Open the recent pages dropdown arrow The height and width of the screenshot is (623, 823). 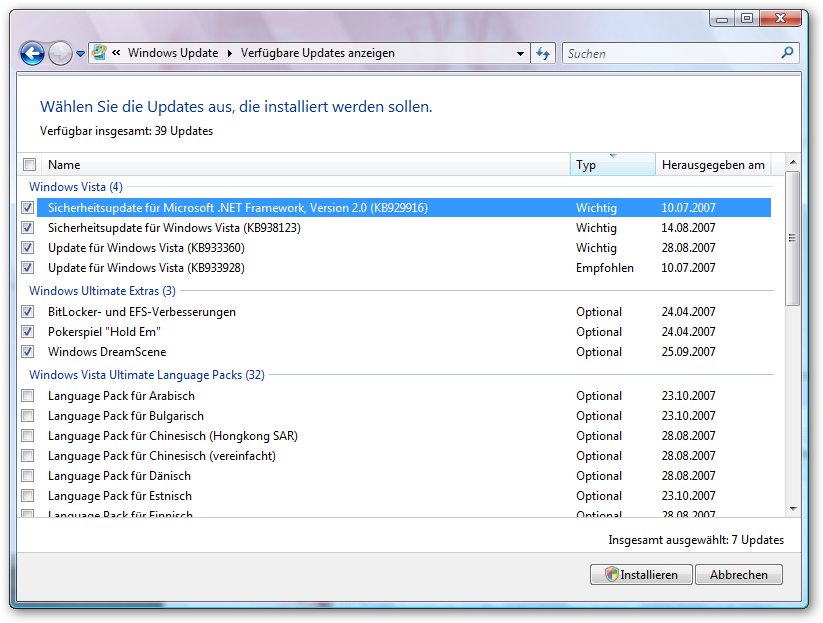tap(80, 54)
